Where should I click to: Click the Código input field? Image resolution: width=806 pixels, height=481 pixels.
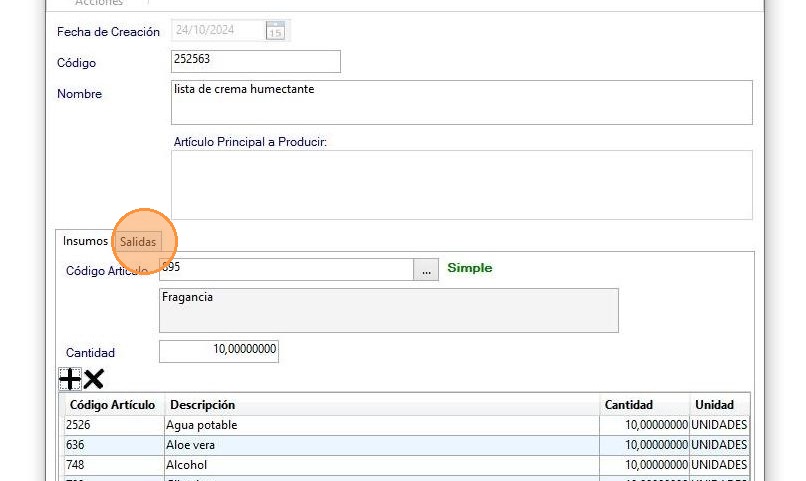(255, 62)
